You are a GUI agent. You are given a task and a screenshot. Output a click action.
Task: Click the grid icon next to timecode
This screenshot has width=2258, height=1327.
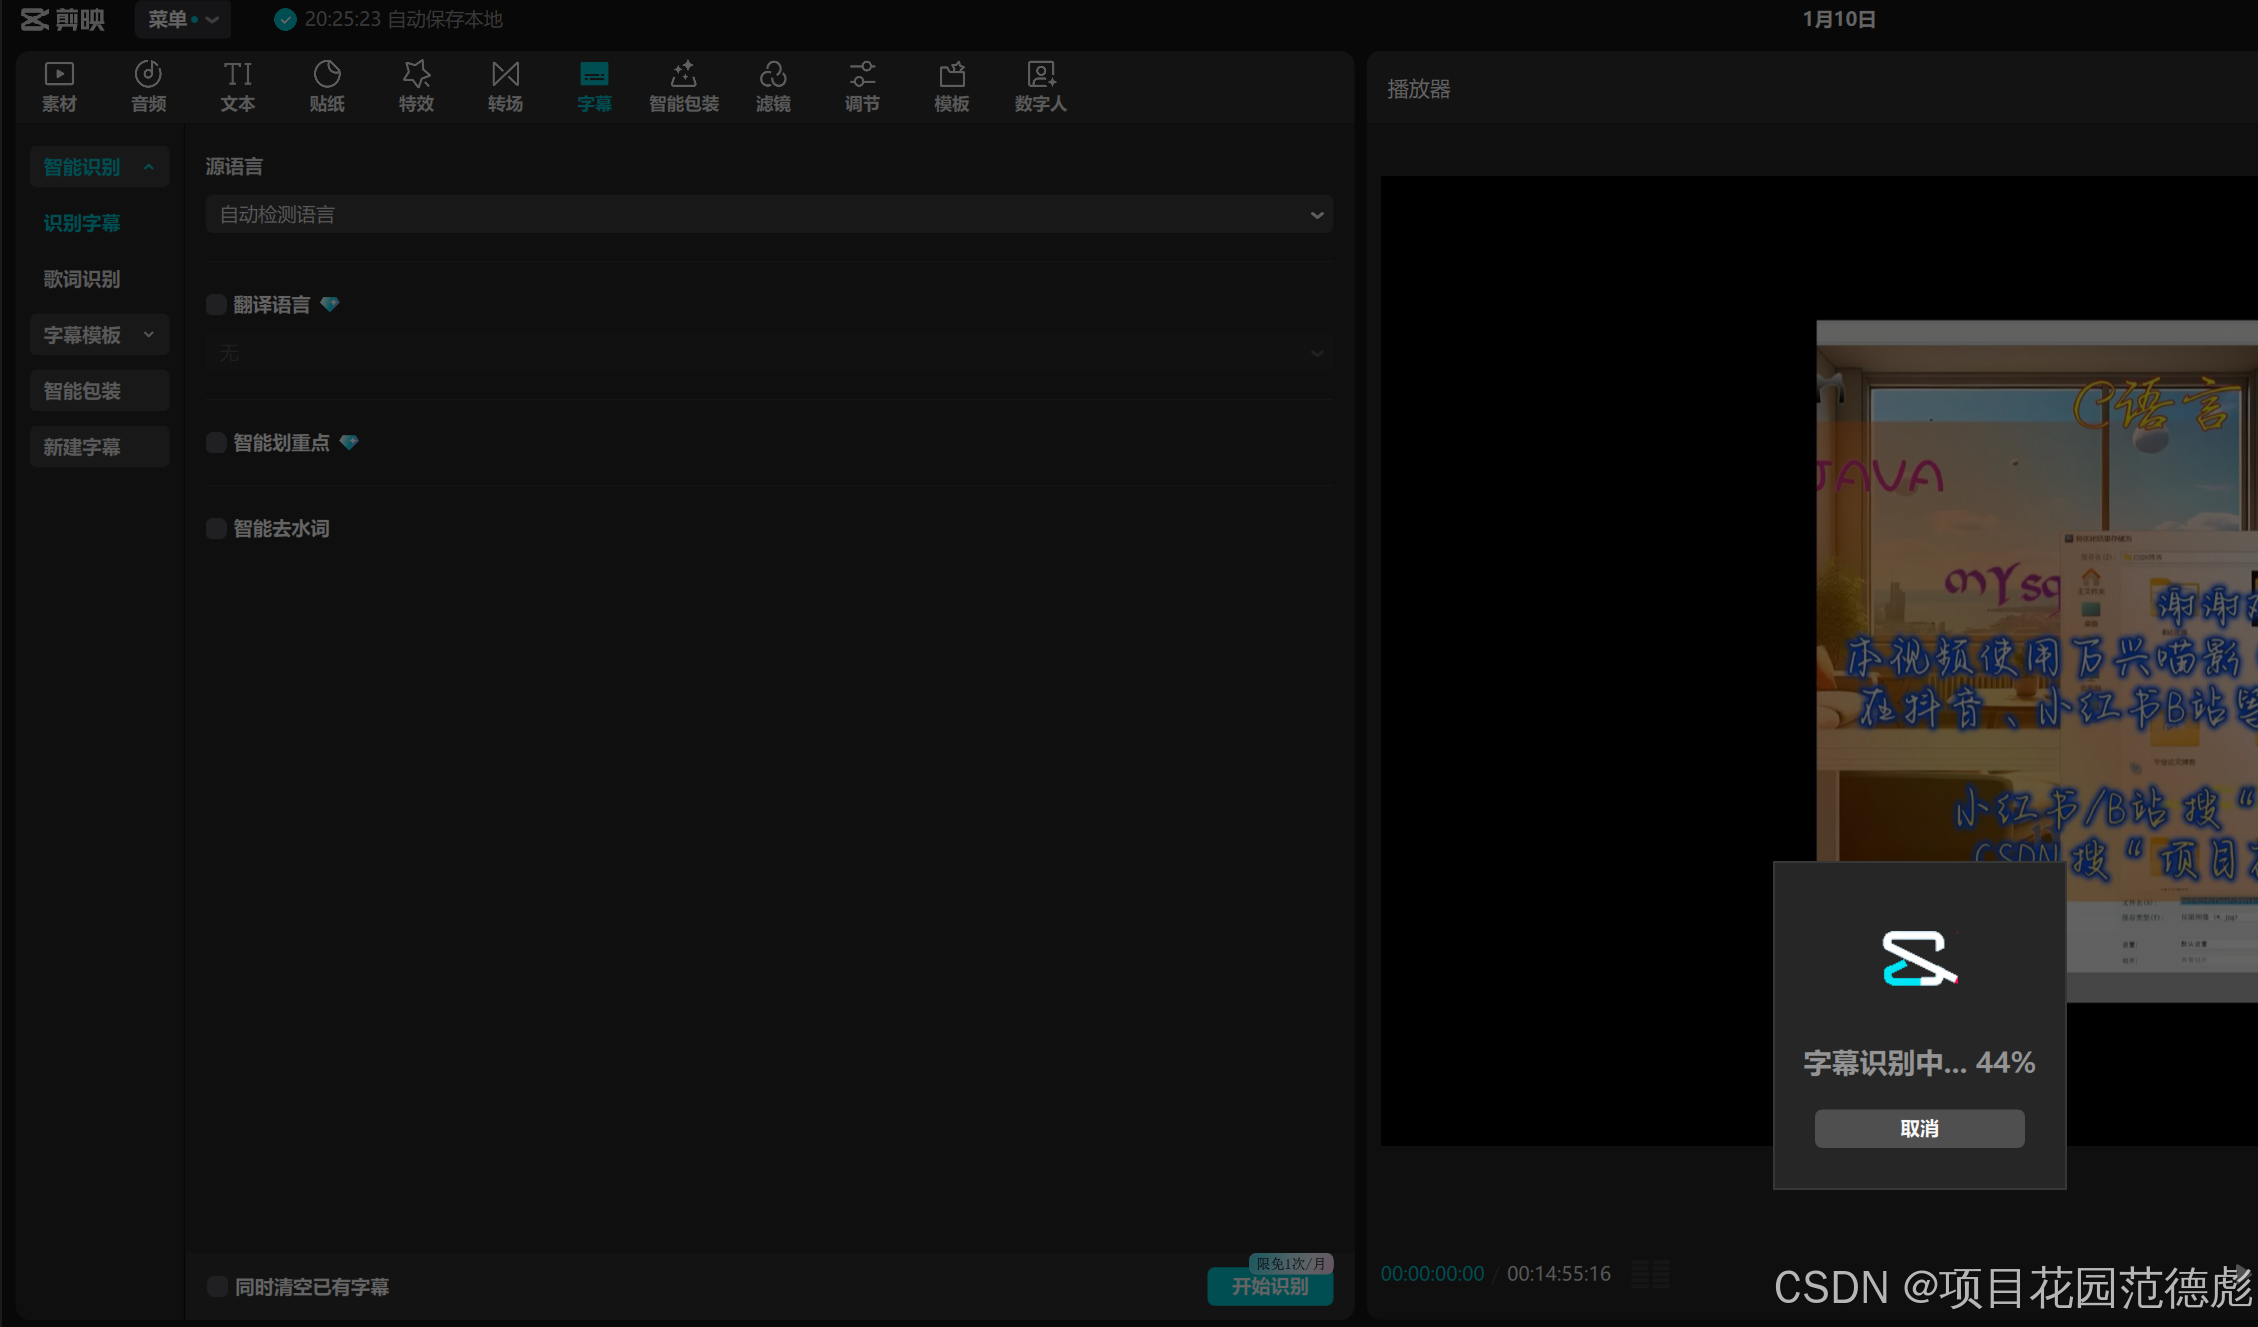coord(1650,1273)
